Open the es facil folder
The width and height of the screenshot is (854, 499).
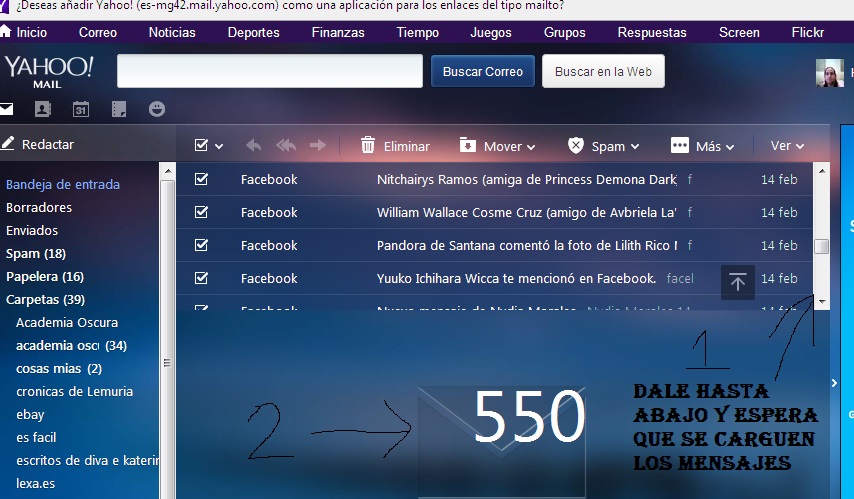(x=36, y=437)
